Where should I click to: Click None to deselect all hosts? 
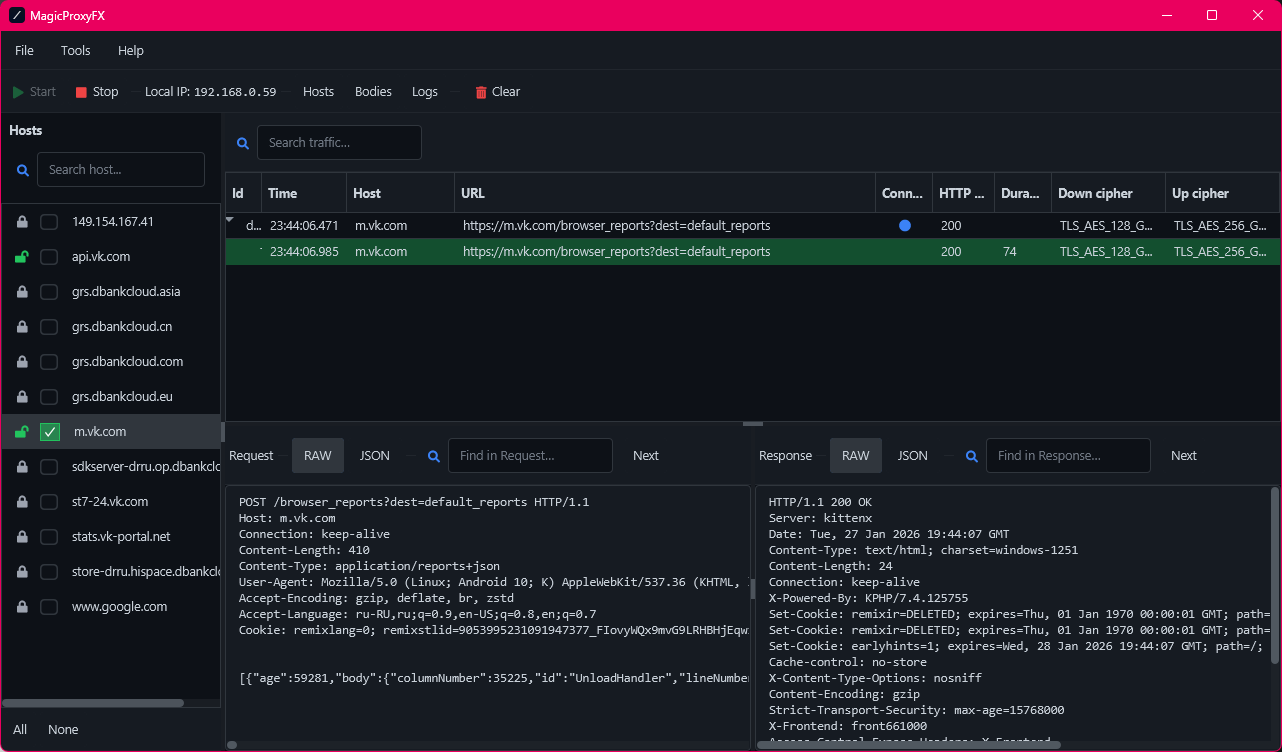click(63, 730)
